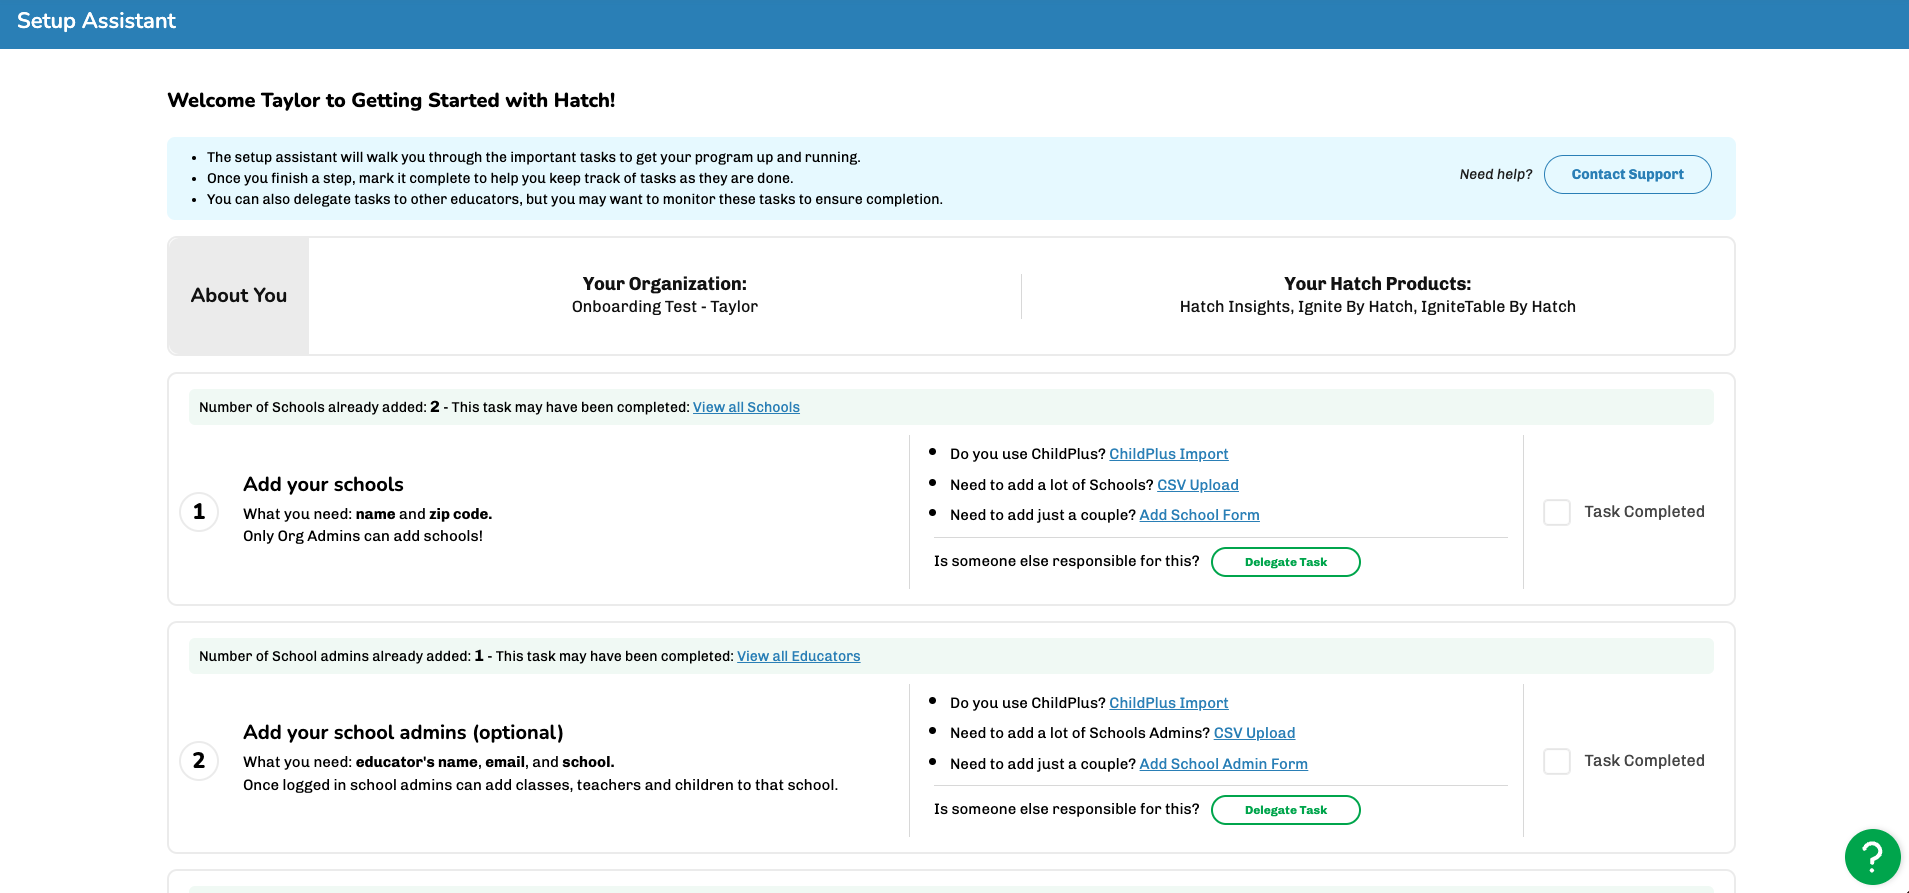The height and width of the screenshot is (893, 1909).
Task: Select the step 1 number circle
Action: pos(199,512)
